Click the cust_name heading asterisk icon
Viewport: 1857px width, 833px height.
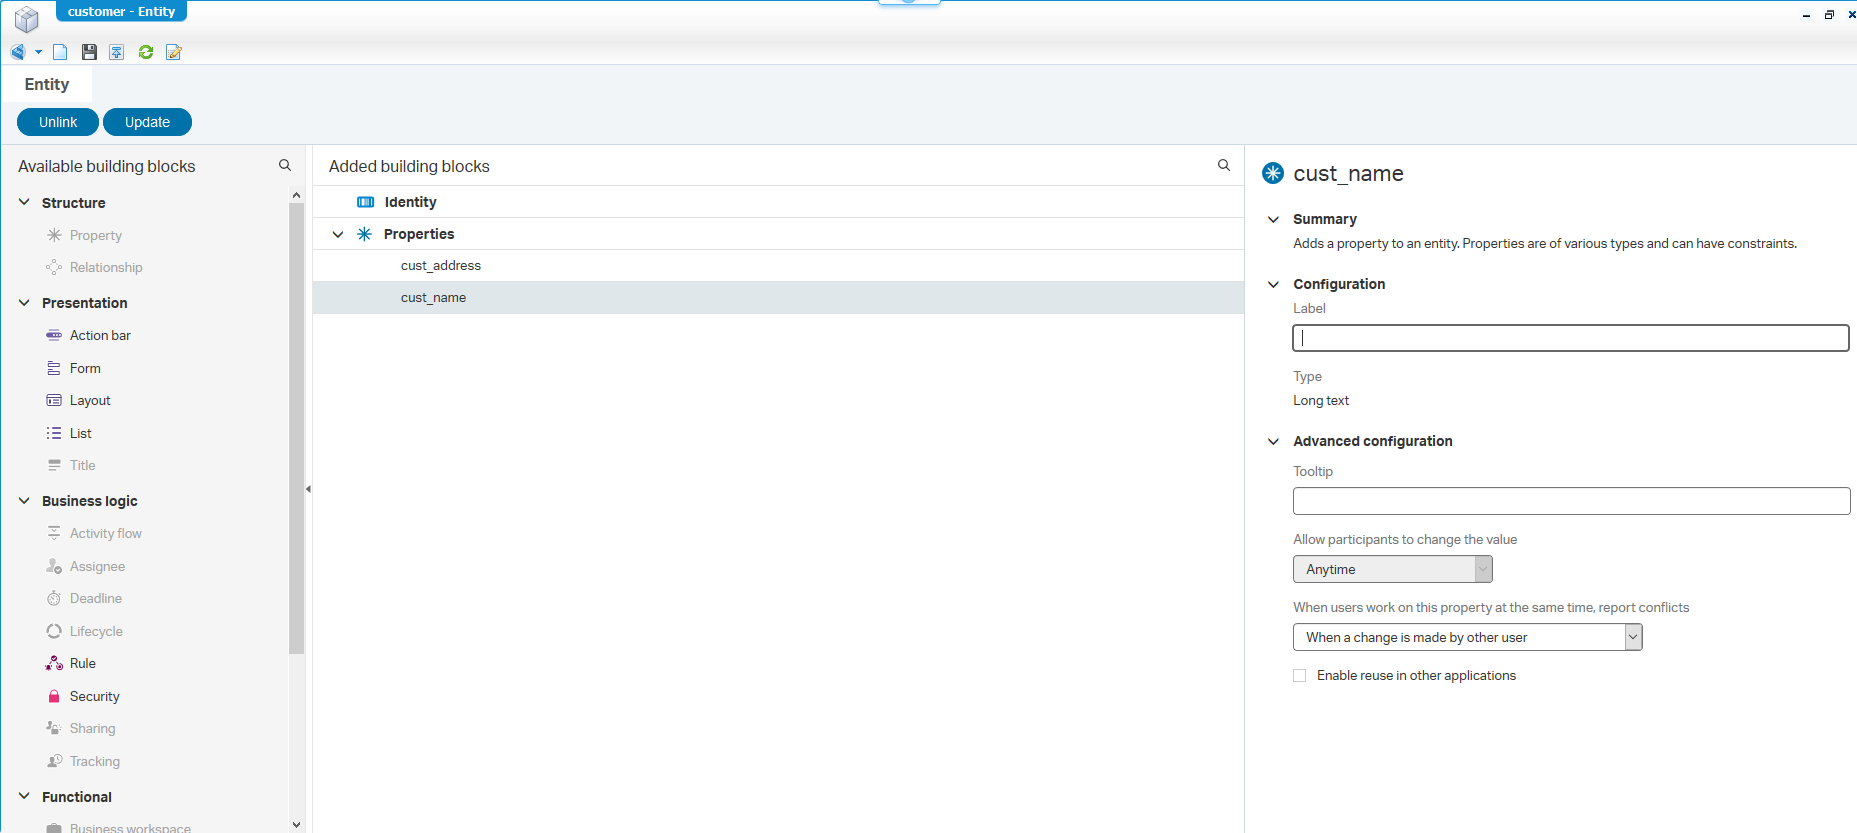coord(1273,173)
